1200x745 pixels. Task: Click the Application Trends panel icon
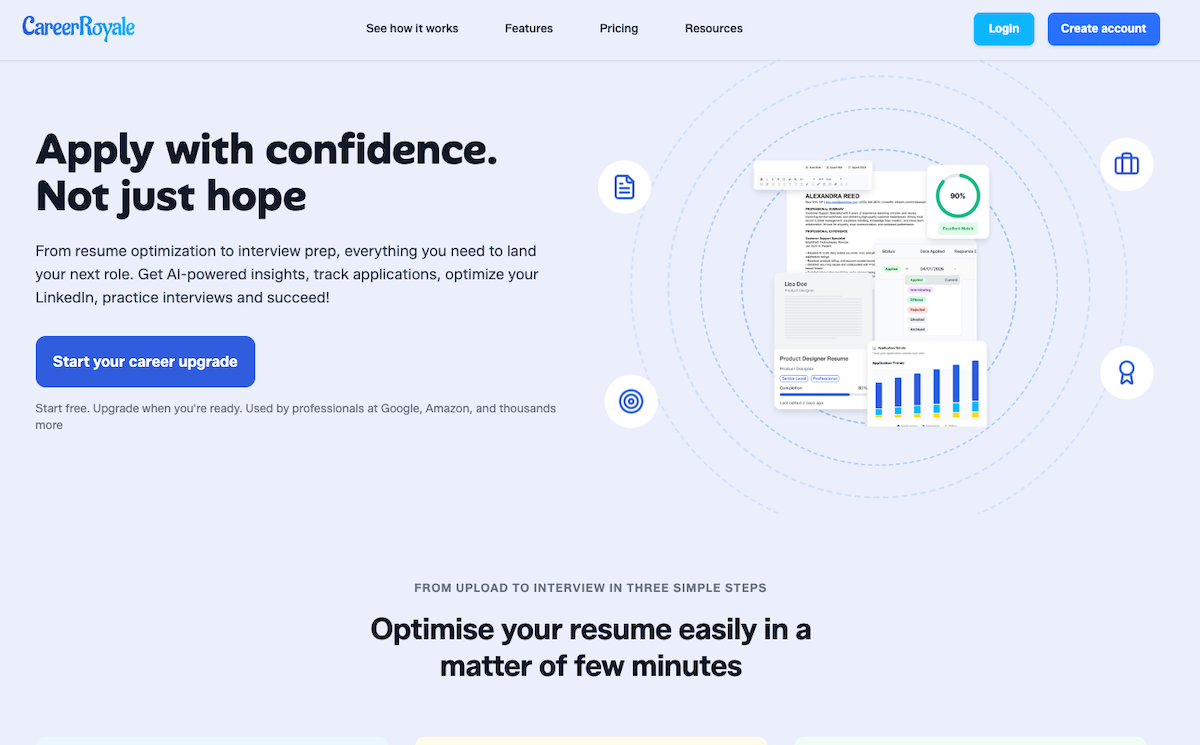click(x=873, y=348)
